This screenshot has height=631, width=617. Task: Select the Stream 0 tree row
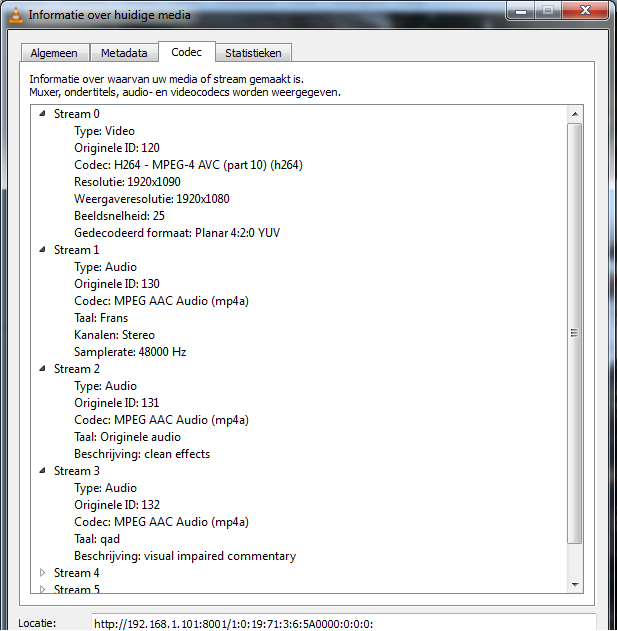(x=77, y=114)
